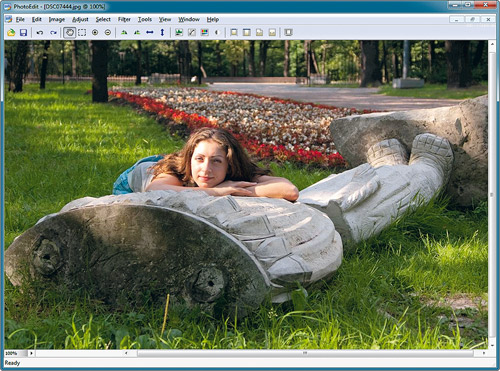Open an image file with the folder icon
This screenshot has height=371, width=500.
[11, 32]
